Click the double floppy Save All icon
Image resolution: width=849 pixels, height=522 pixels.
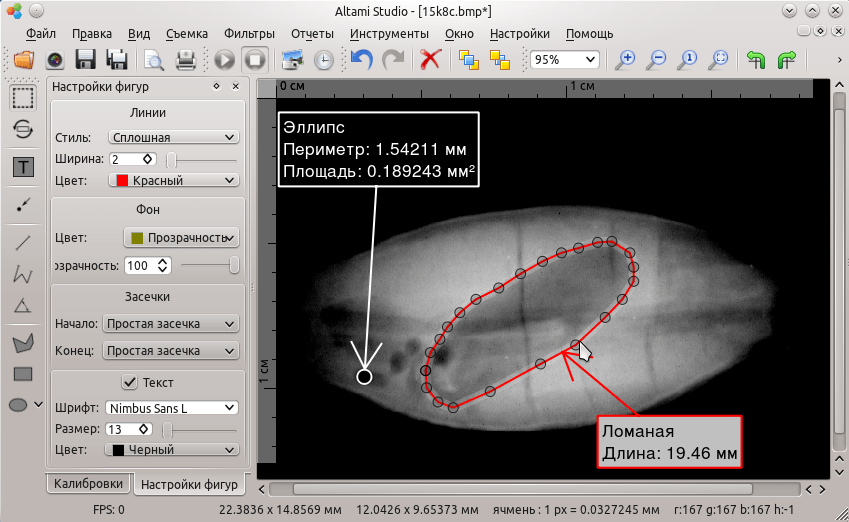point(116,60)
